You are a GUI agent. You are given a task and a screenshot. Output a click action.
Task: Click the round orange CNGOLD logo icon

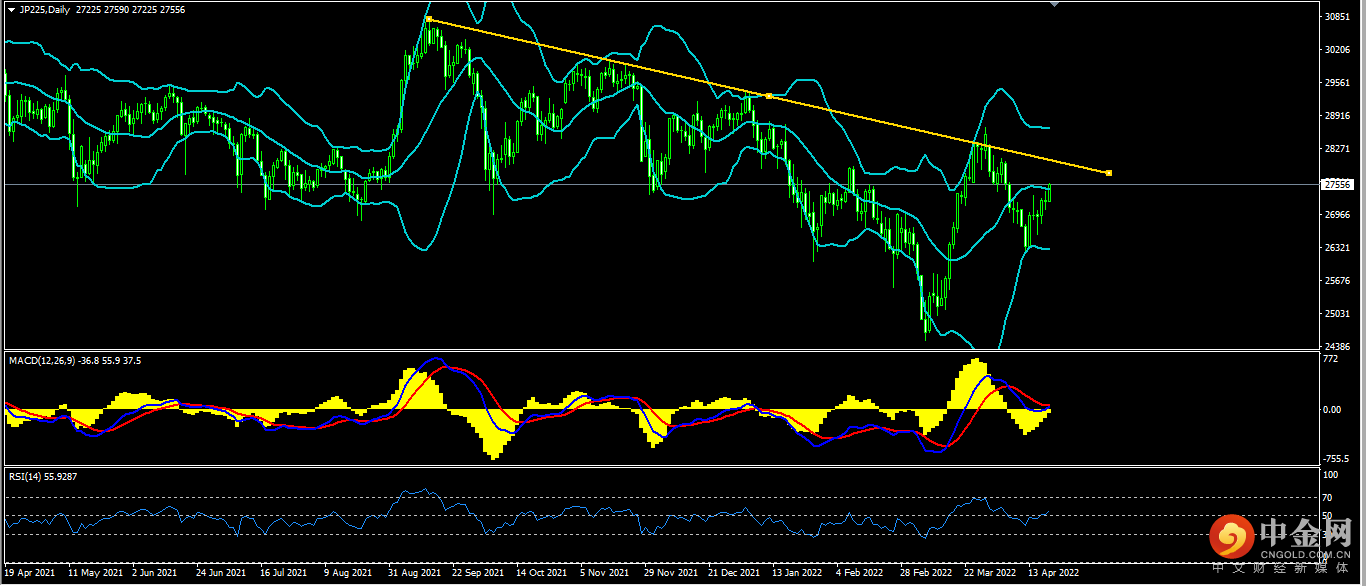(1232, 539)
